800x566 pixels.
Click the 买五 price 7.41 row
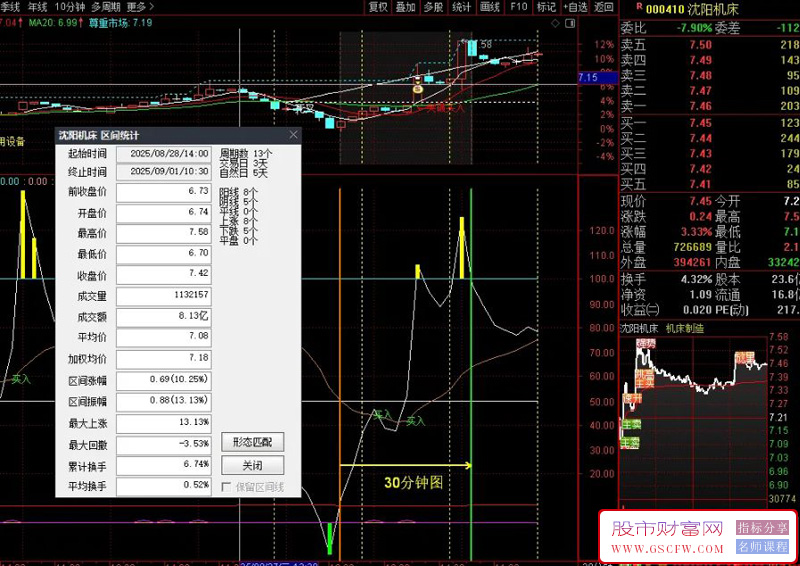(710, 184)
